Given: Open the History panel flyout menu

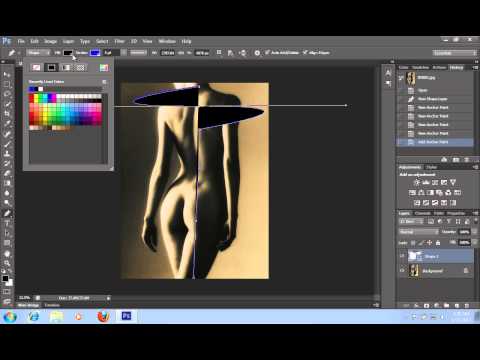Looking at the screenshot, I should tap(475, 67).
